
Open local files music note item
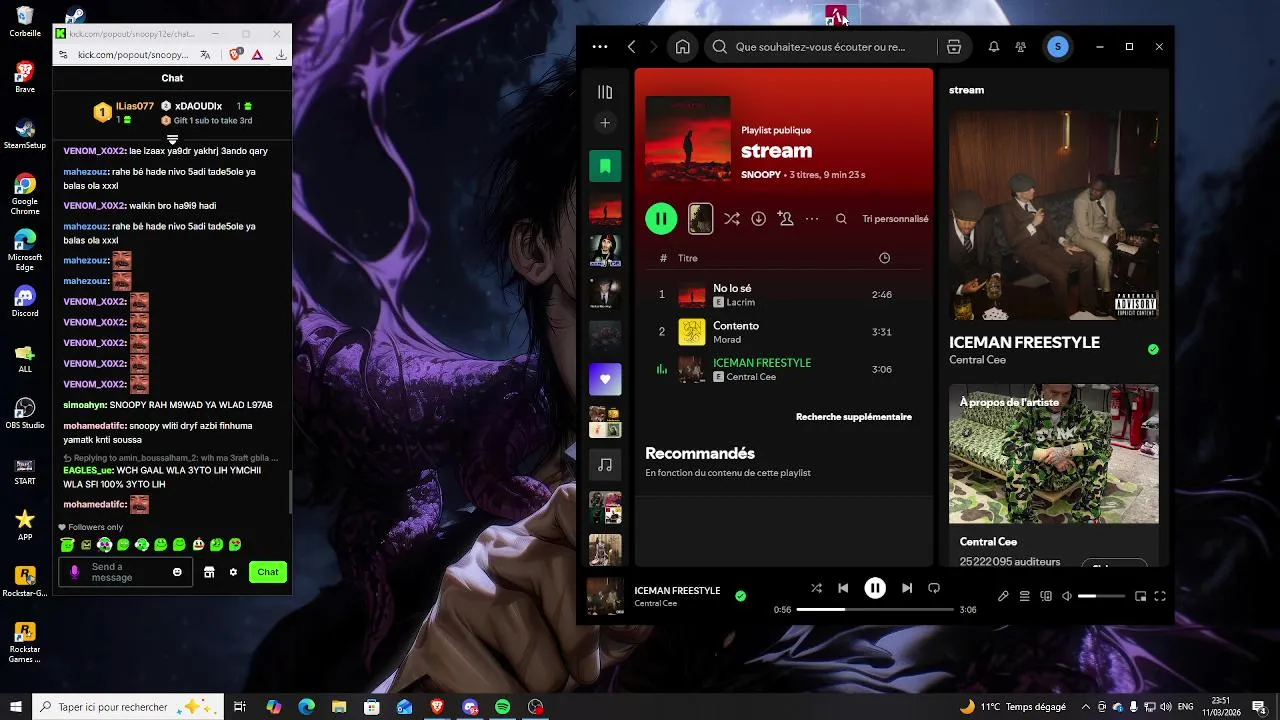point(605,465)
